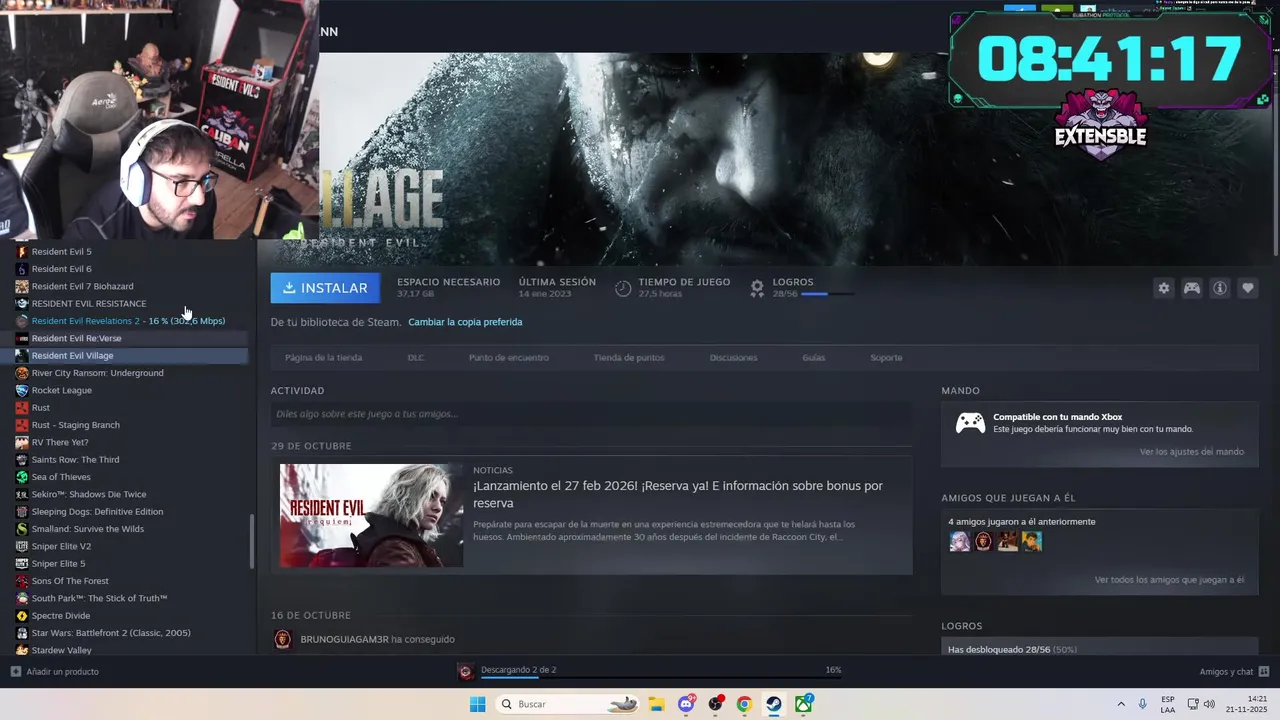The width and height of the screenshot is (1280, 720).
Task: Click Añadir un producto text
Action: (62, 671)
